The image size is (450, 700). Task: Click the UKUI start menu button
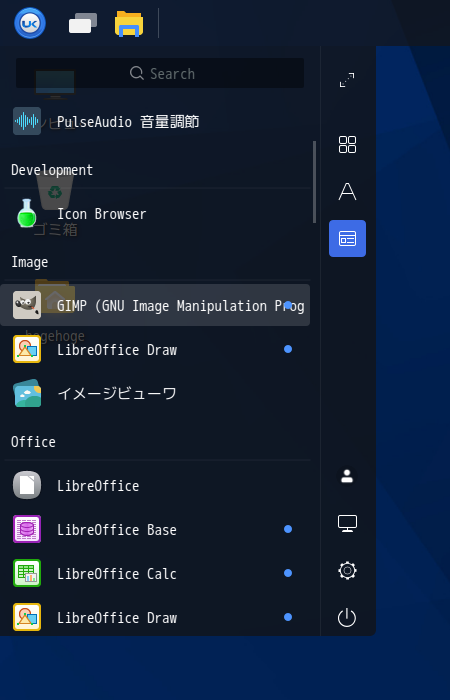29,23
